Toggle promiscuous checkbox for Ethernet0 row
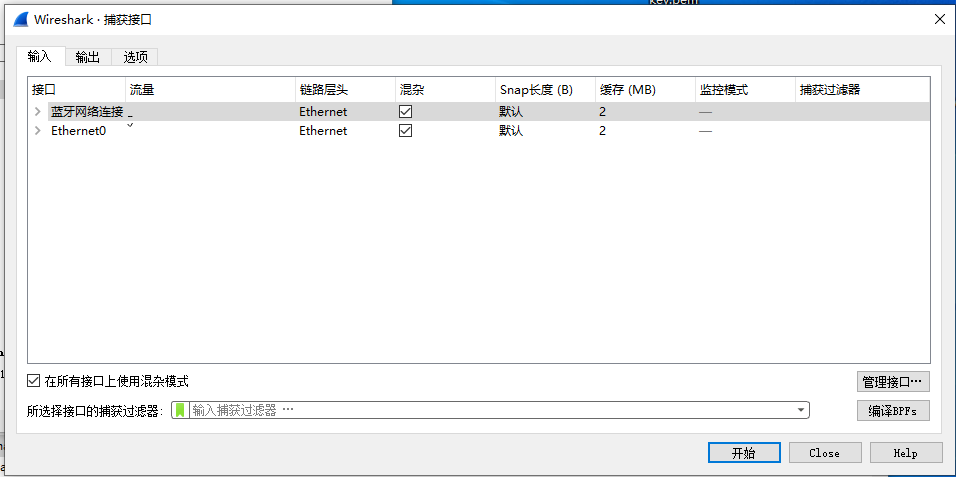The width and height of the screenshot is (956, 477). point(405,131)
